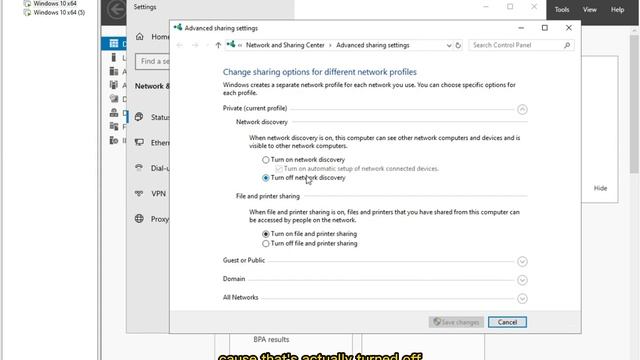Click BPA results text in Server Manager
This screenshot has width=640, height=360.
[271, 340]
